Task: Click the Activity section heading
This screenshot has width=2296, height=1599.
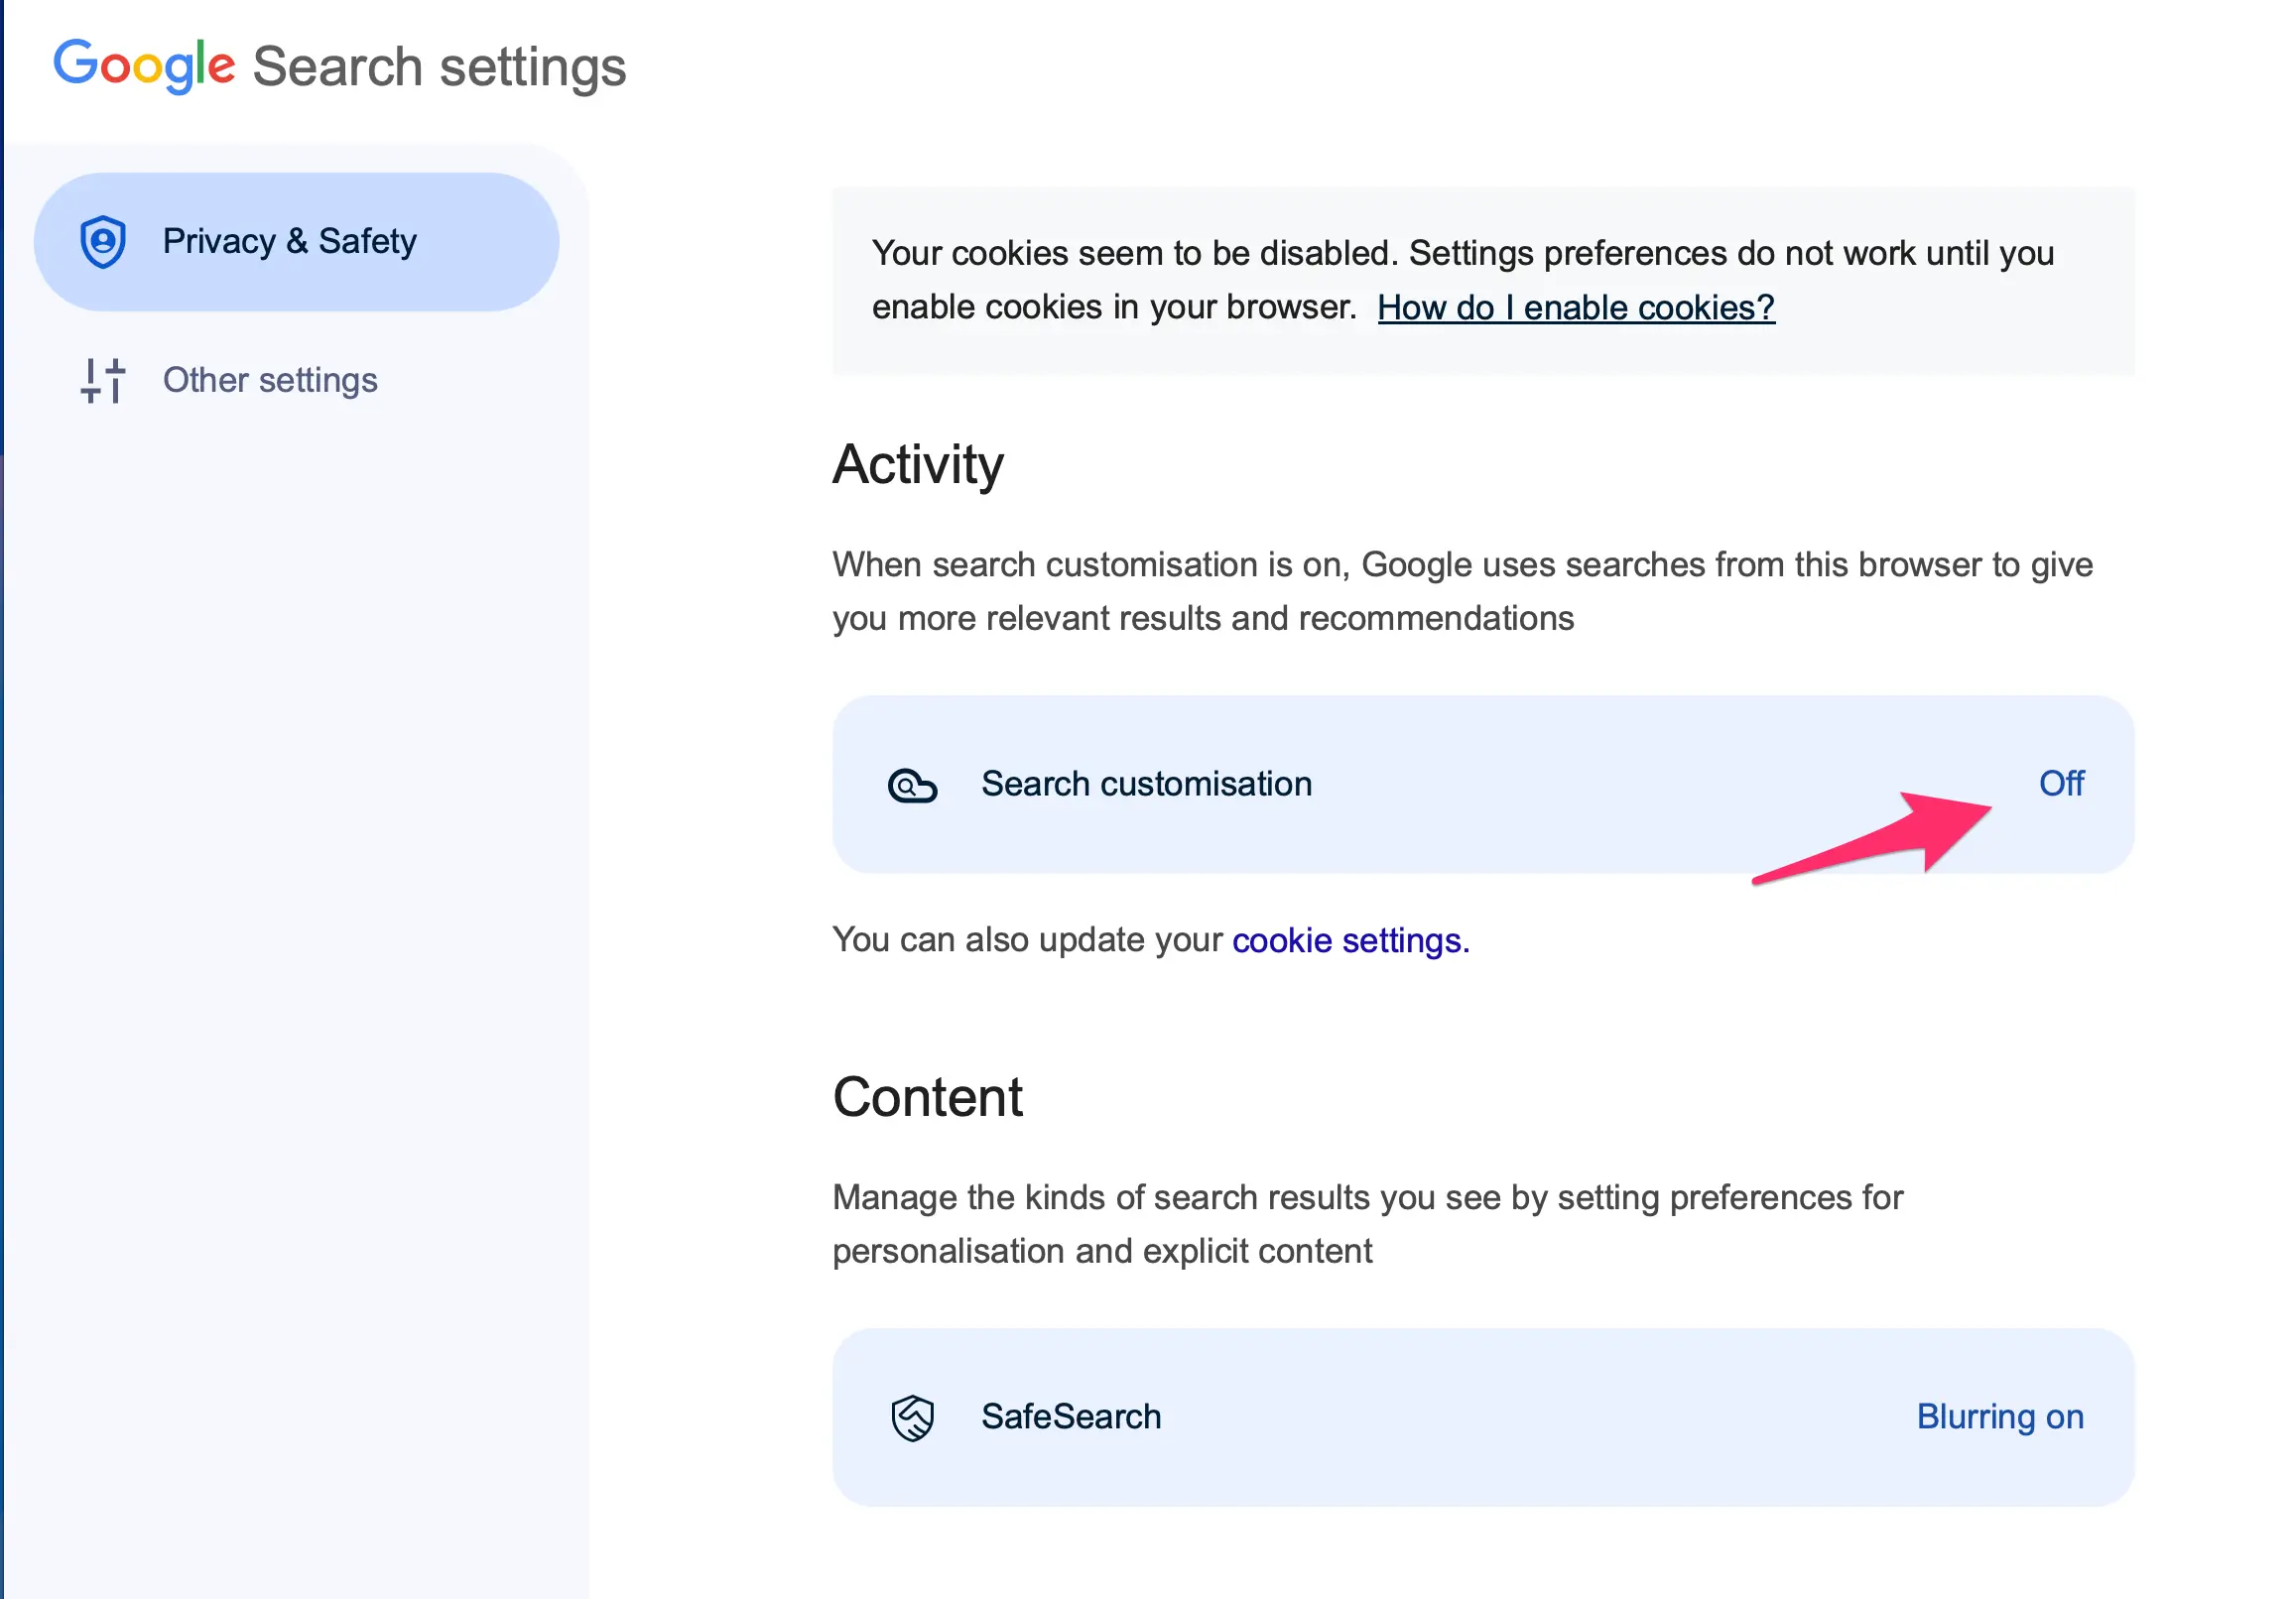Action: tap(917, 464)
